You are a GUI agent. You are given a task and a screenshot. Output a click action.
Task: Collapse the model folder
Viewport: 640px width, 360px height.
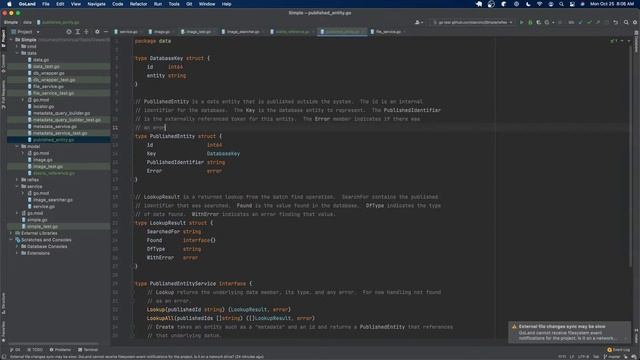pyautogui.click(x=17, y=146)
